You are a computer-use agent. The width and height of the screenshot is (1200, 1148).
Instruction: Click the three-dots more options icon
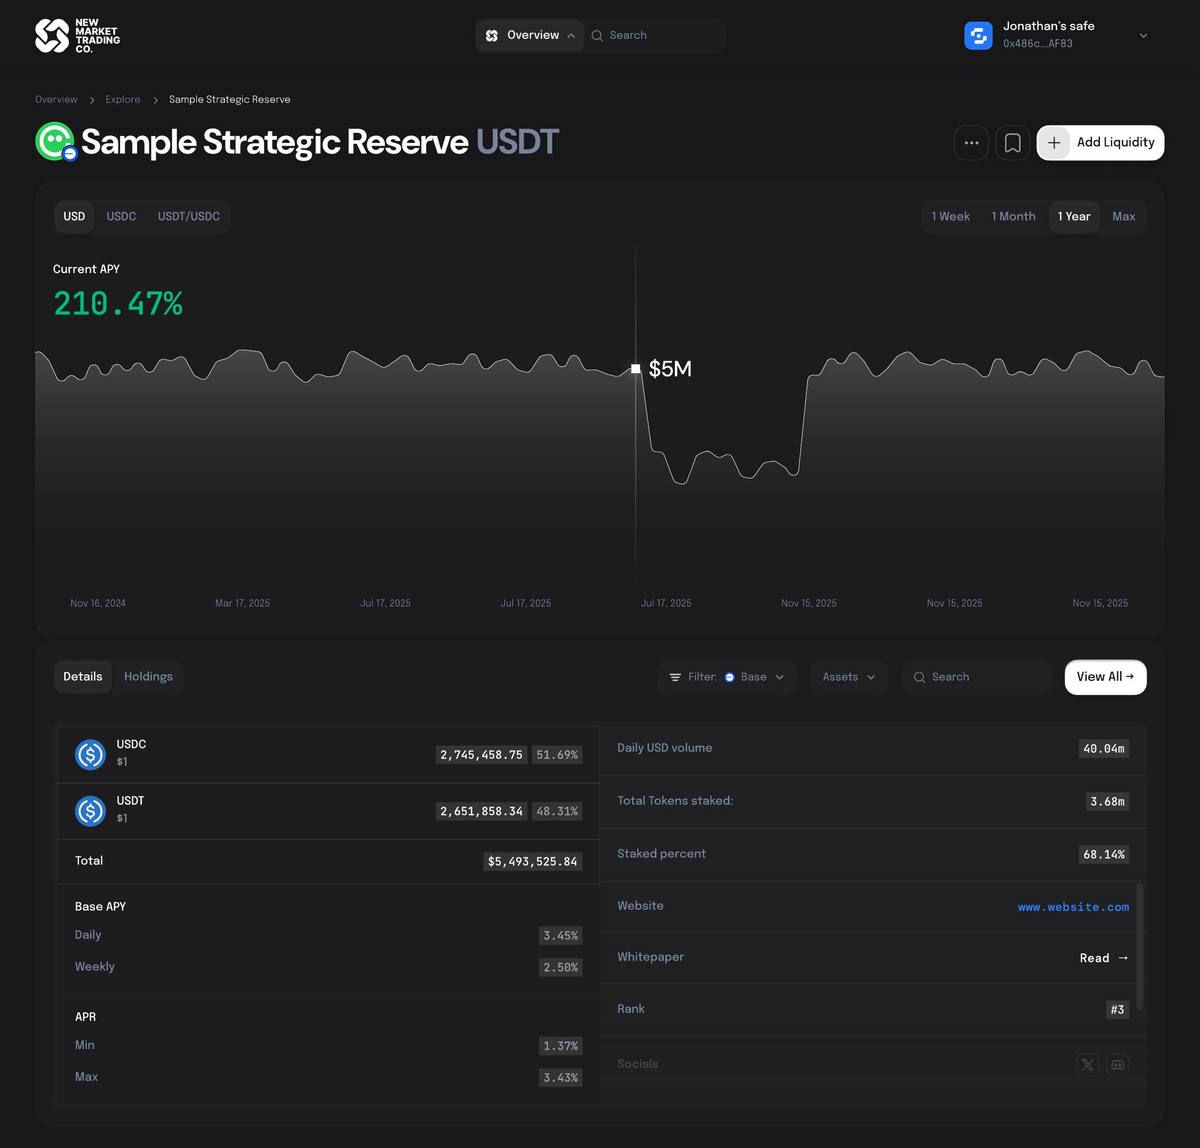(x=971, y=143)
